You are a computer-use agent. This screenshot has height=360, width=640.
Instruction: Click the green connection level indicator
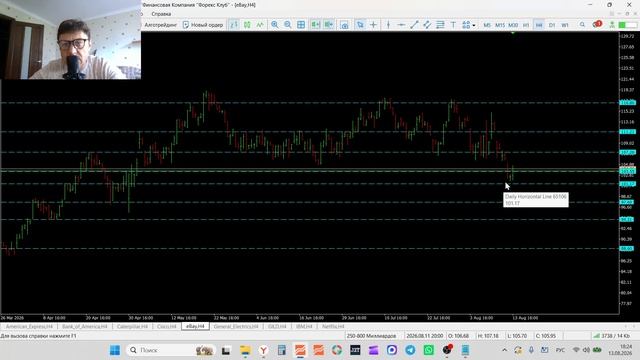coord(627,25)
